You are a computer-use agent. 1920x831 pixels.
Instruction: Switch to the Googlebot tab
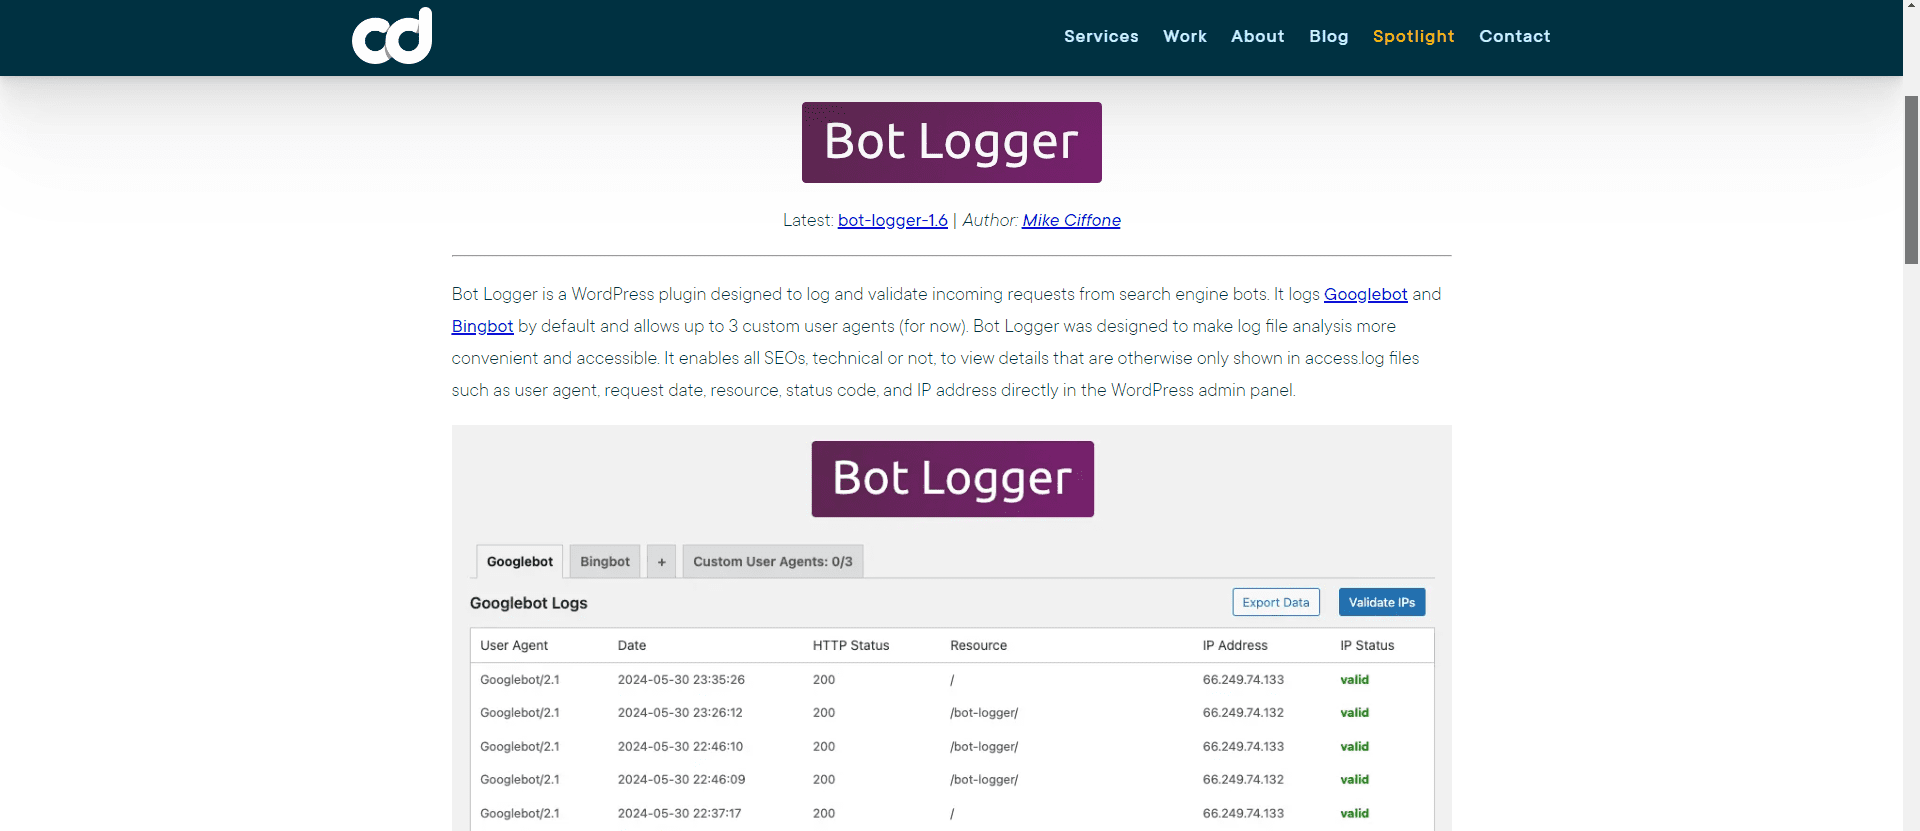[519, 561]
